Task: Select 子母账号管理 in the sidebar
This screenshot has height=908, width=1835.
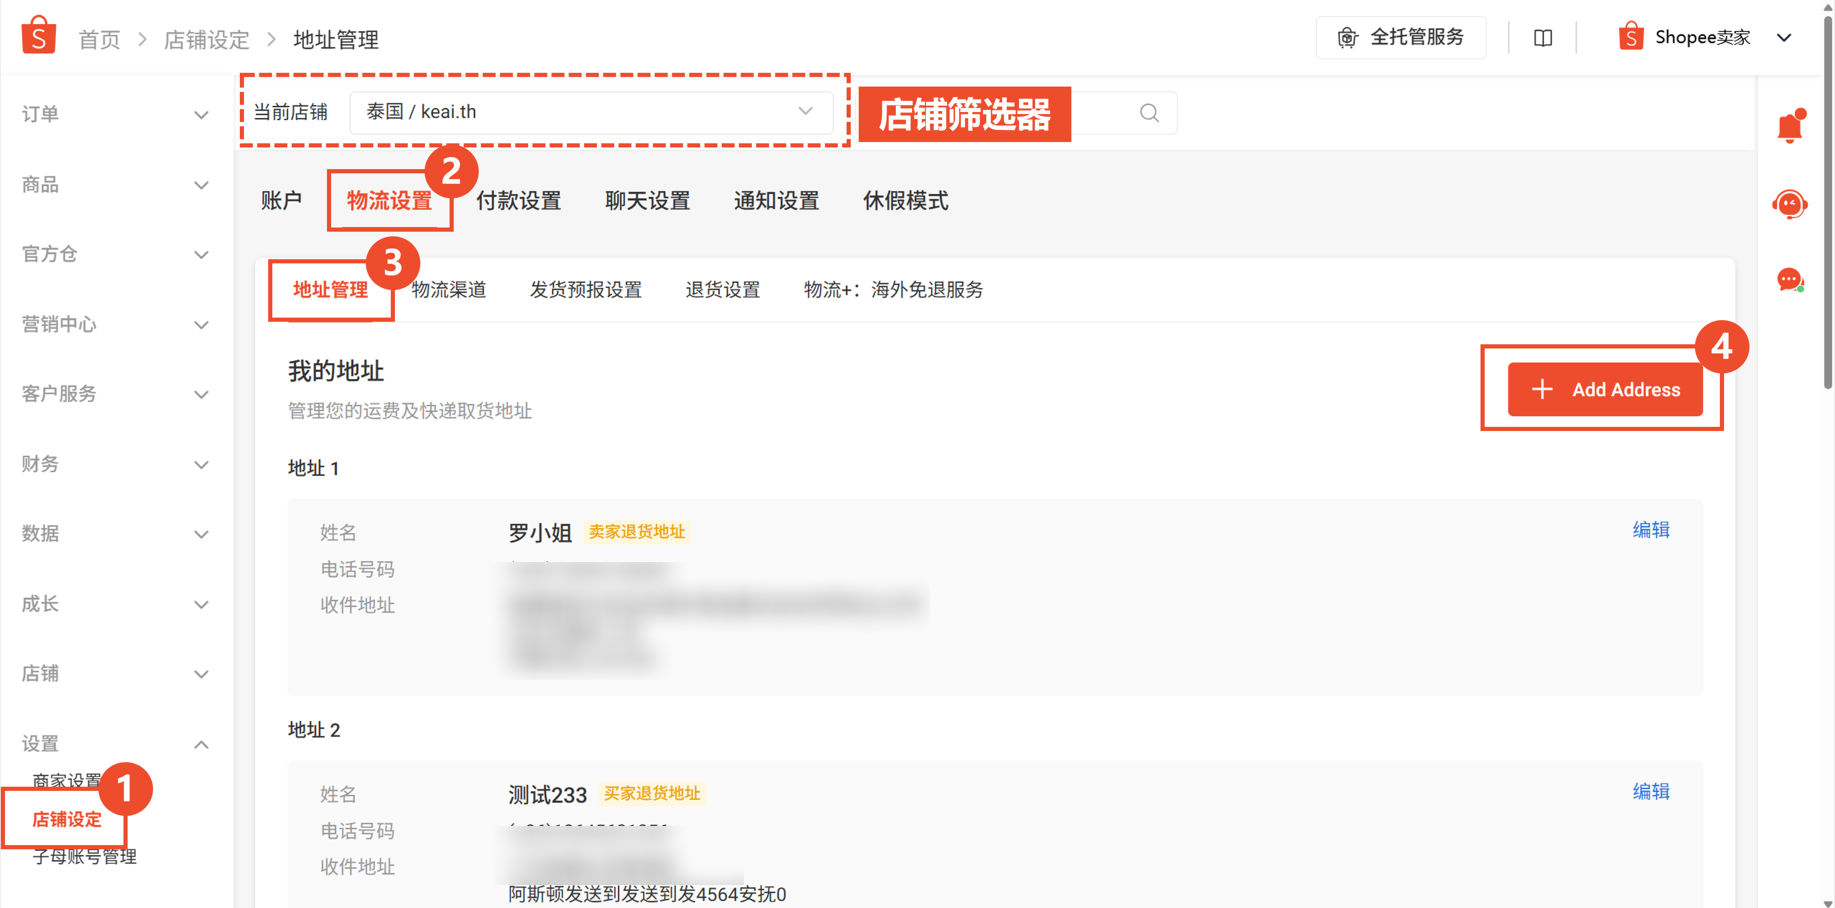Action: coord(85,857)
